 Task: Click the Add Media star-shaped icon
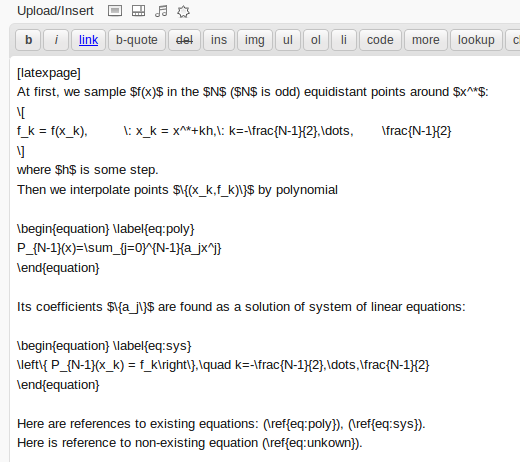(x=183, y=12)
